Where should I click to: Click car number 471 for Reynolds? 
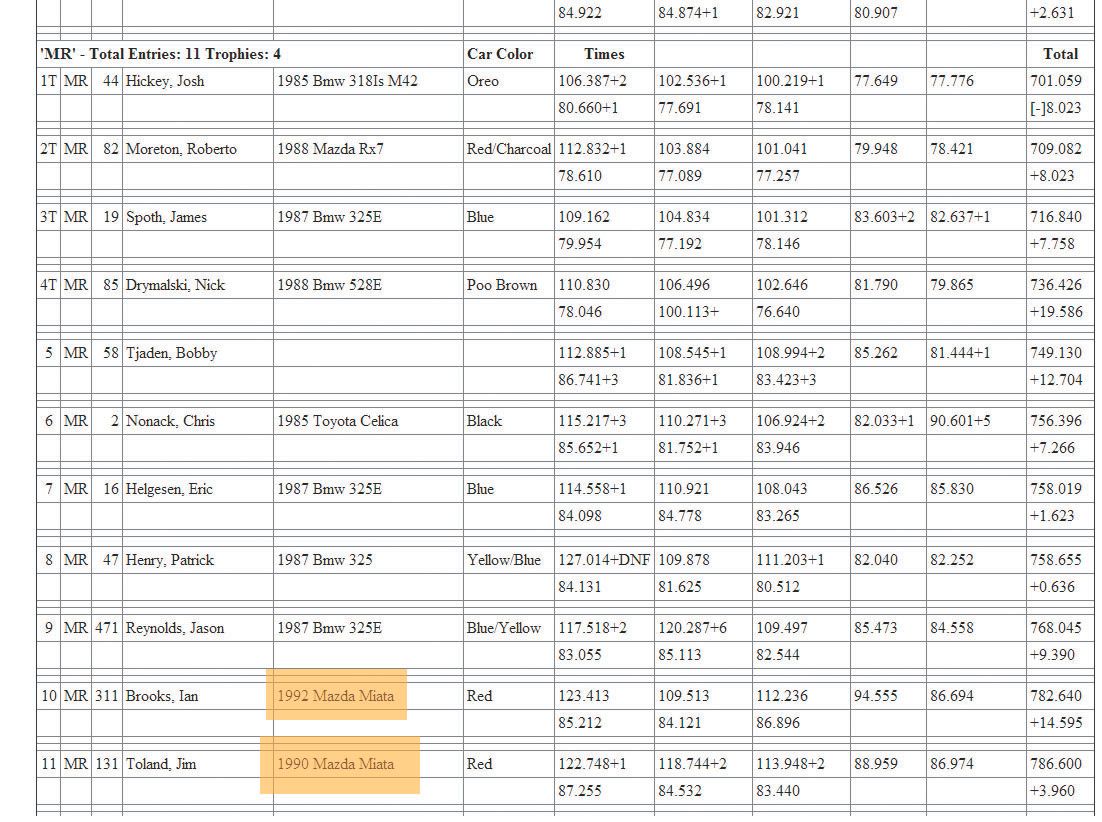(107, 628)
